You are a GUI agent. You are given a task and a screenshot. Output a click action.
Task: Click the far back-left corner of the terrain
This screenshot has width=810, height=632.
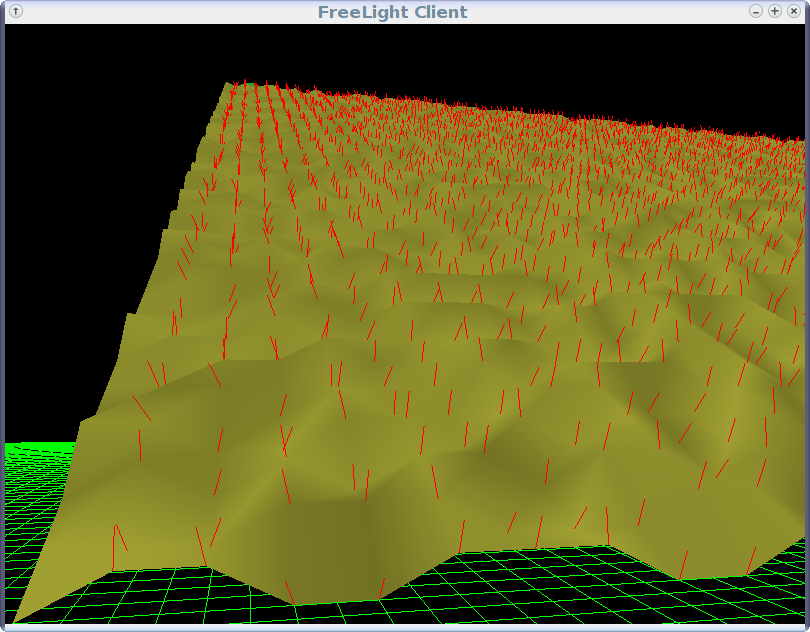[228, 84]
